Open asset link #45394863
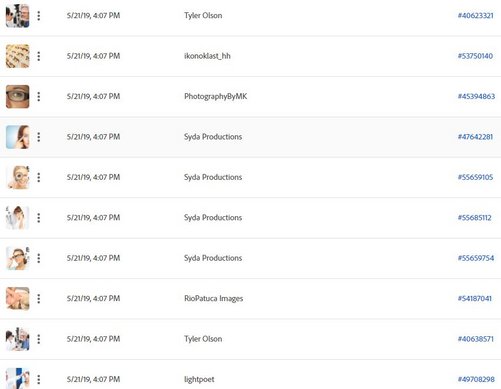 tap(476, 96)
